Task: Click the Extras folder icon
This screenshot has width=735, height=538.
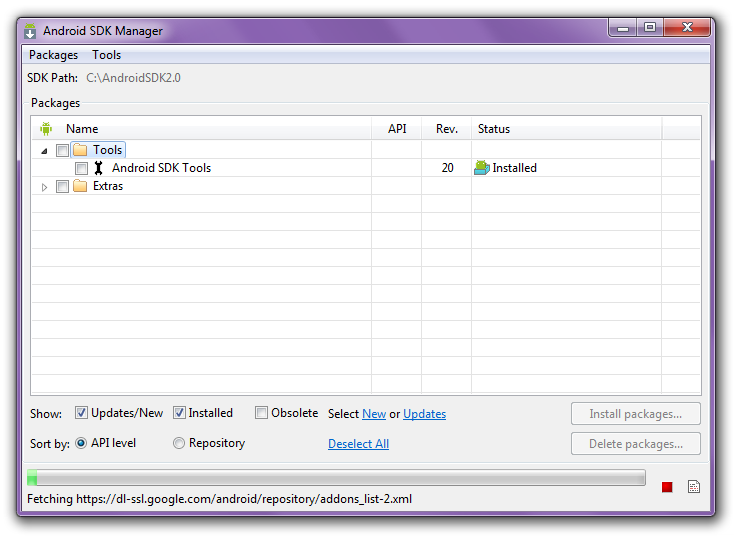Action: click(80, 186)
